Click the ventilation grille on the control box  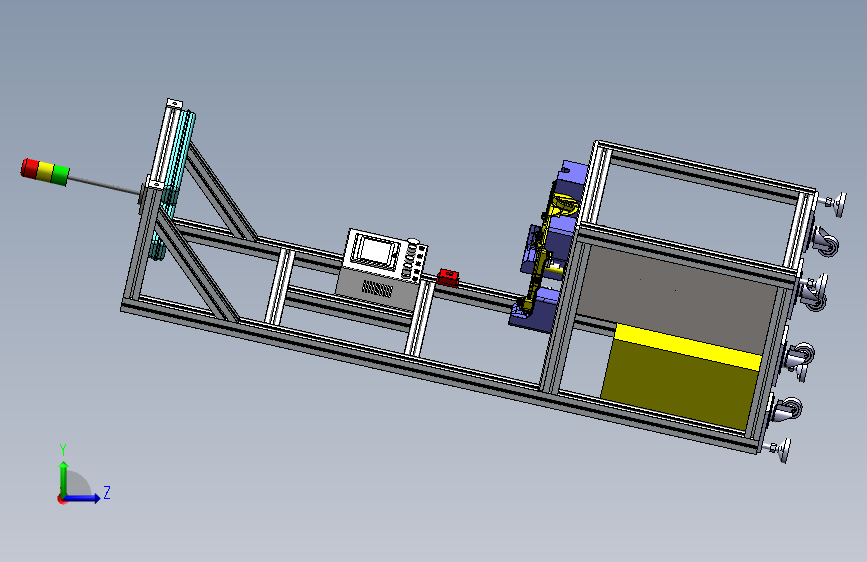[x=377, y=288]
